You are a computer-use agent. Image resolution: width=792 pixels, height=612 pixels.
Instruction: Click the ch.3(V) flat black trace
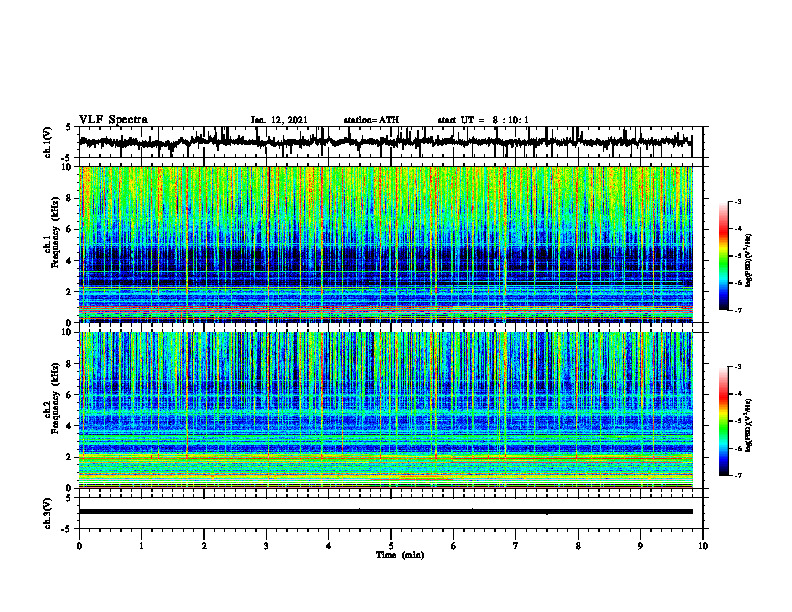[386, 512]
